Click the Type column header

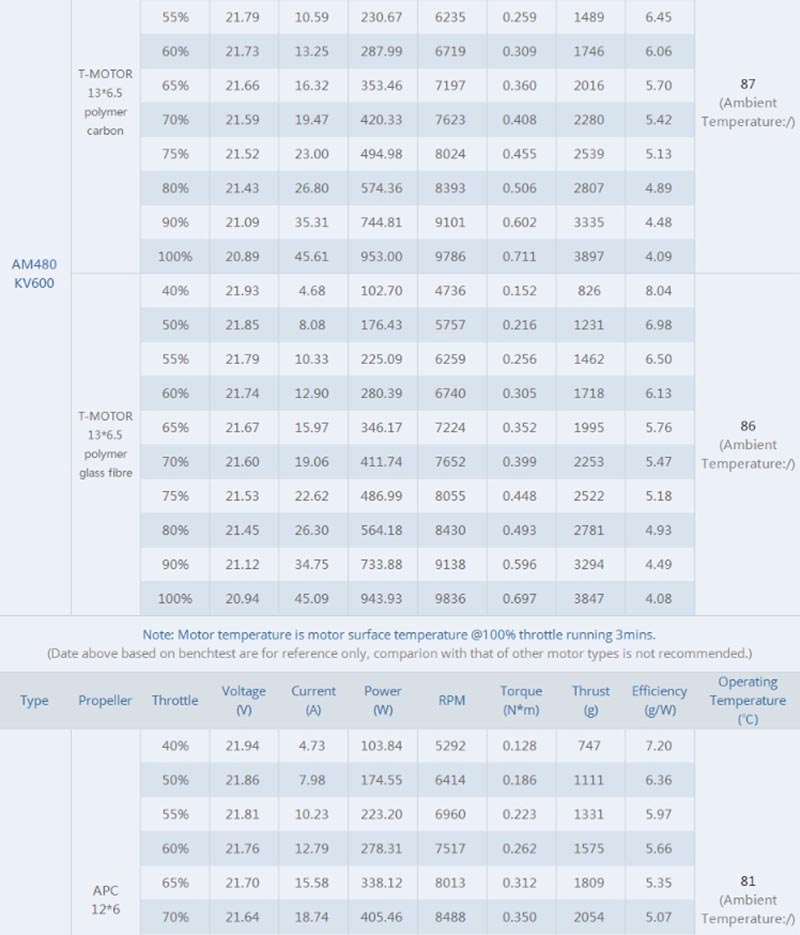[x=34, y=700]
